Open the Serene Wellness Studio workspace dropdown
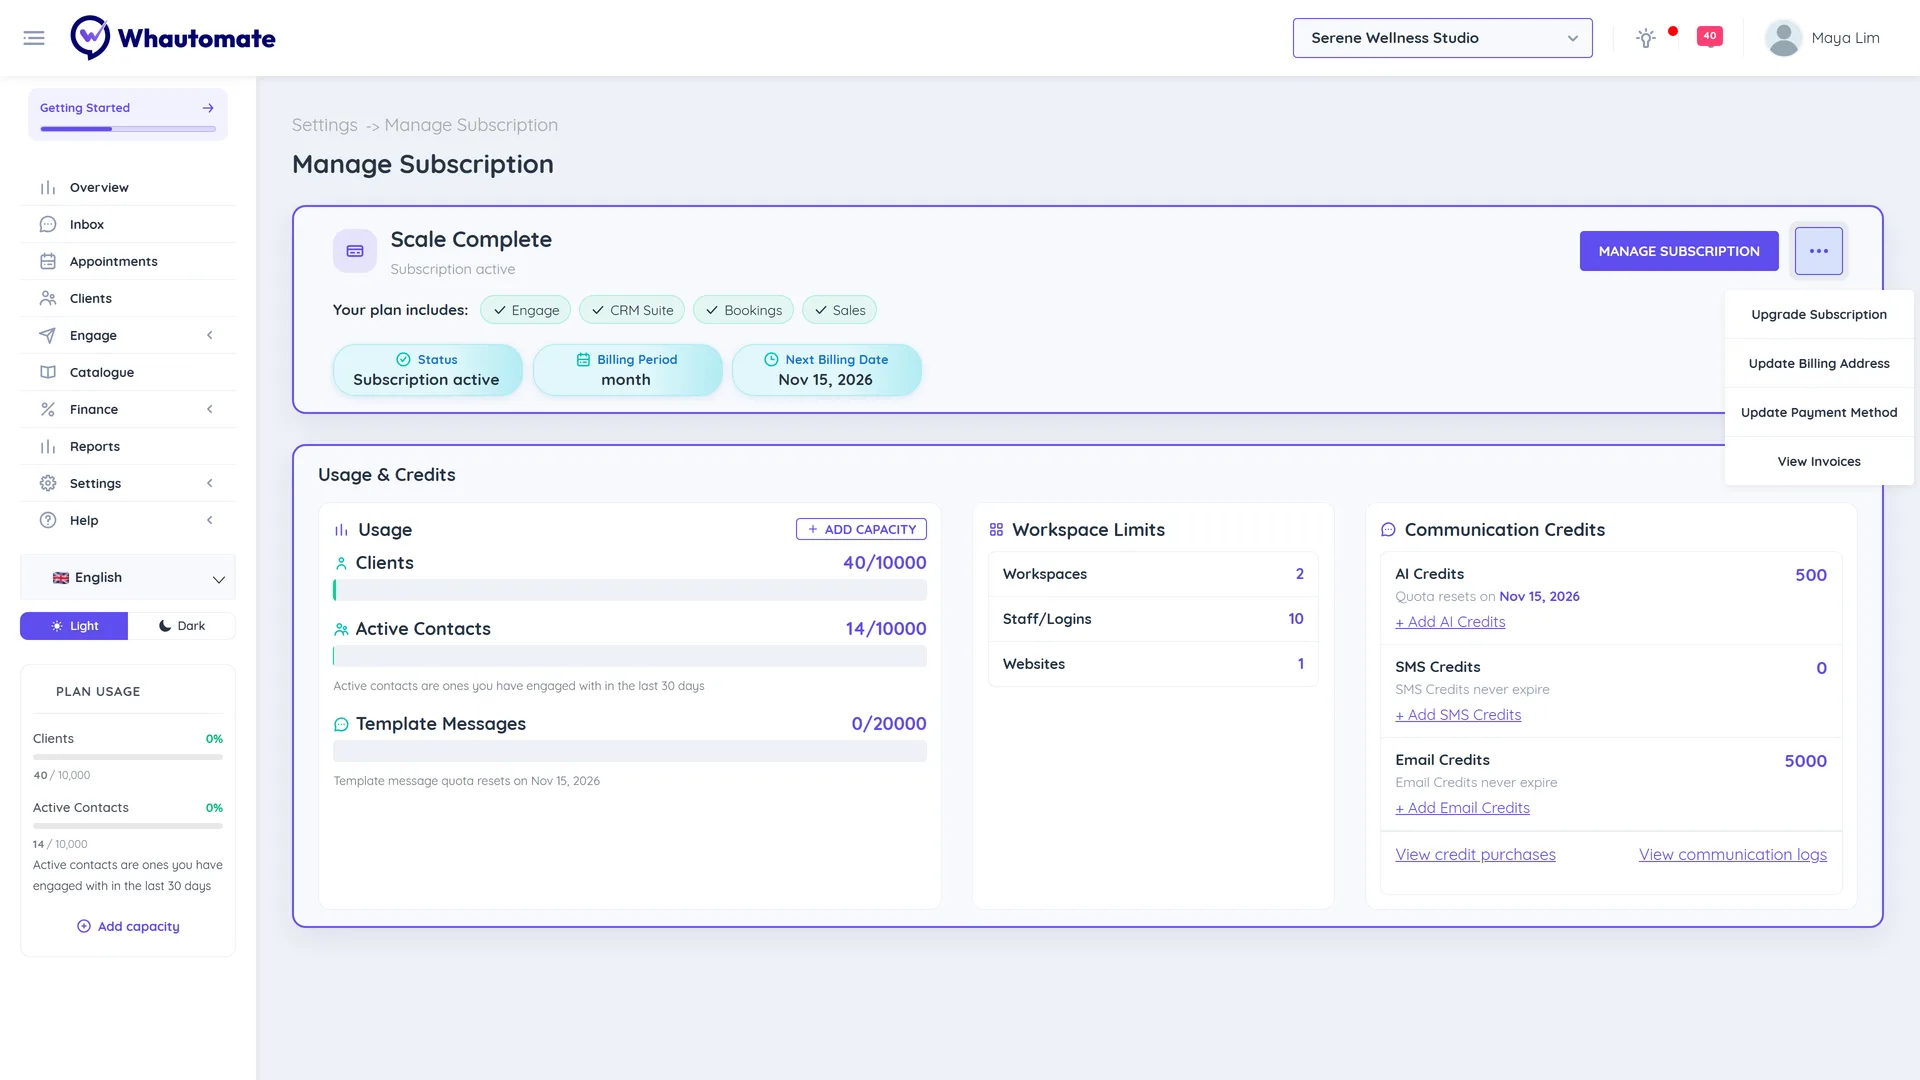The image size is (1920, 1080). 1442,38
